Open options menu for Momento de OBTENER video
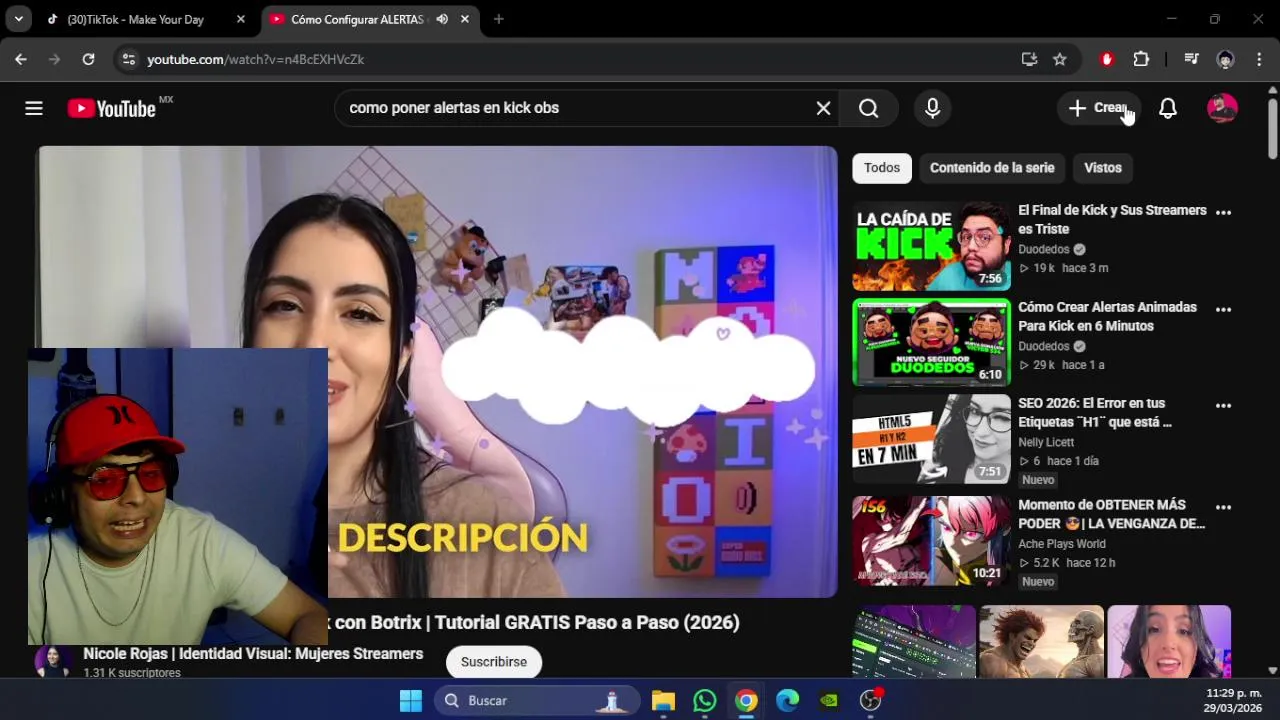This screenshot has height=720, width=1280. click(1223, 507)
